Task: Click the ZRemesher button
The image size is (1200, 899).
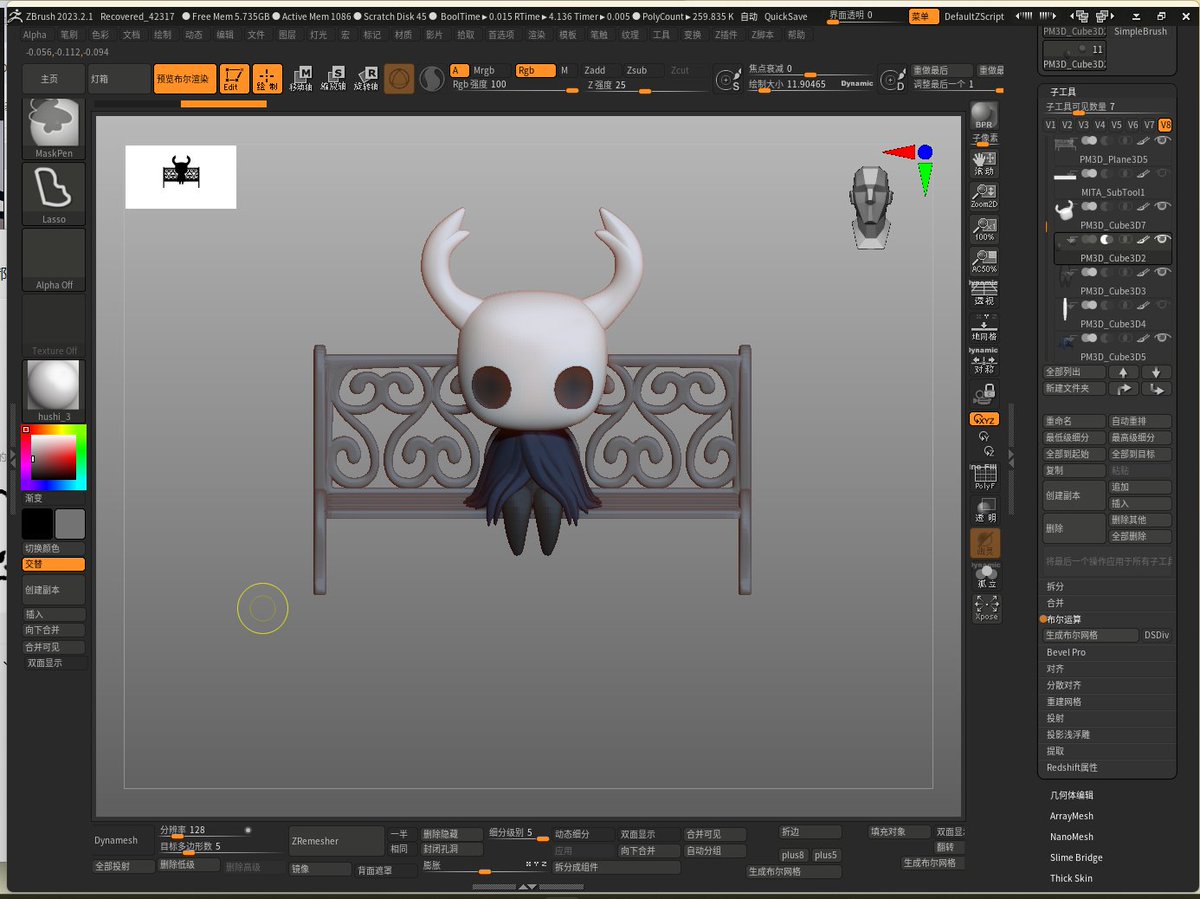Action: pyautogui.click(x=335, y=841)
